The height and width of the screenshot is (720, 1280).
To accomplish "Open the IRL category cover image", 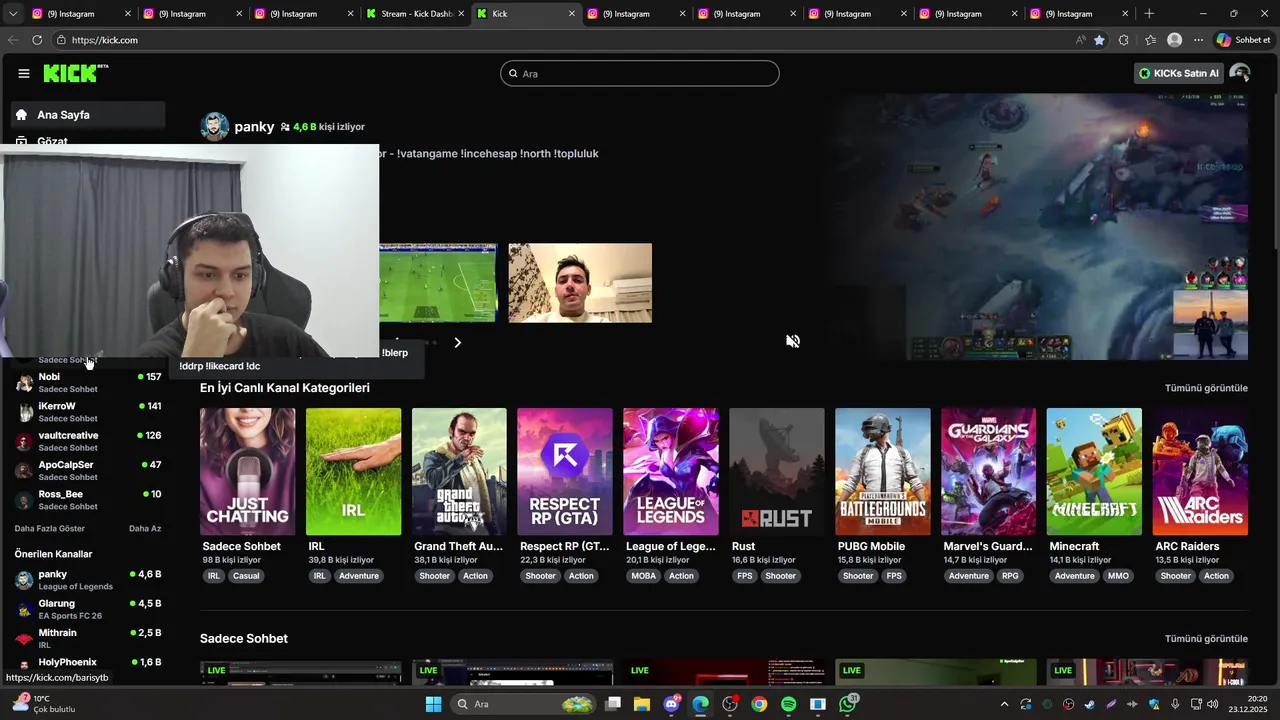I will click(x=353, y=471).
